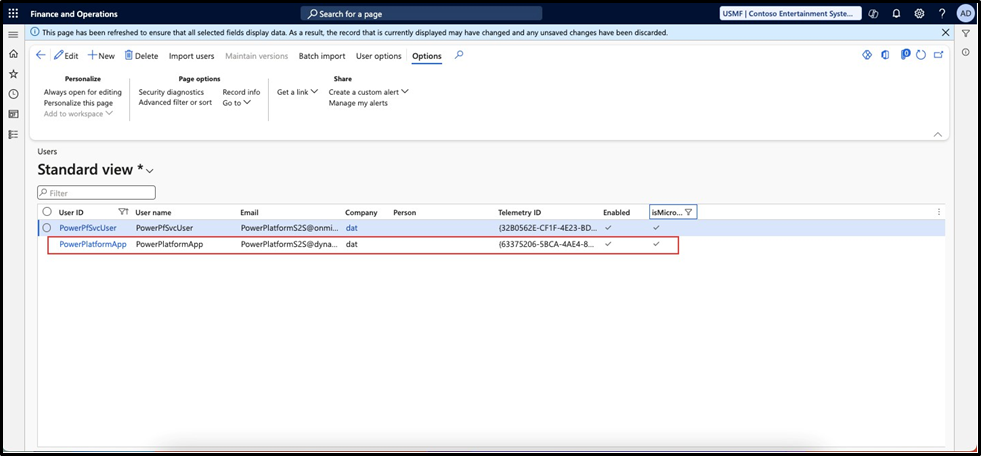Open notifications bell icon

(x=897, y=14)
